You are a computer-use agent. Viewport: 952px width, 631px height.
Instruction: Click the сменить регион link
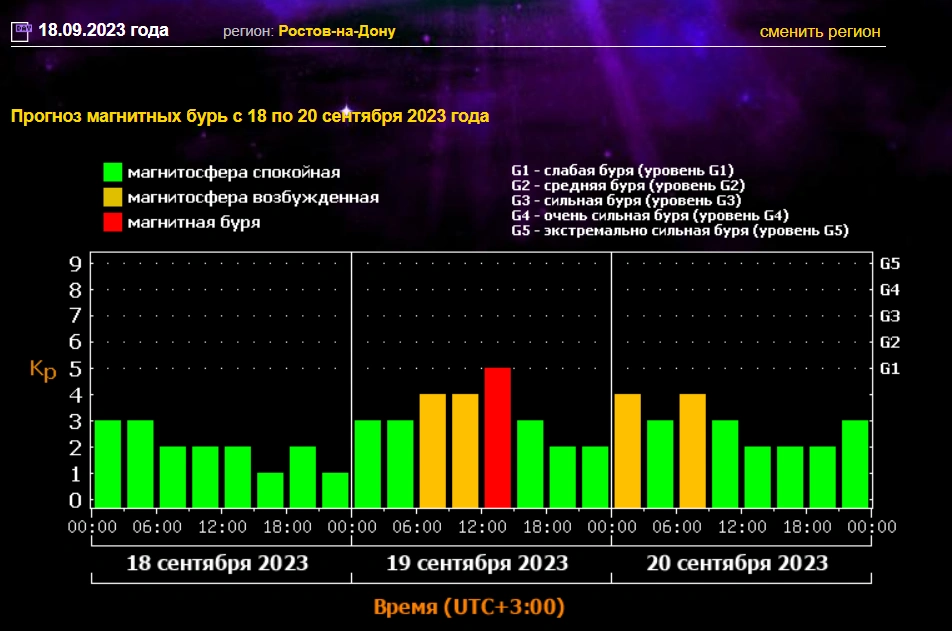click(820, 31)
